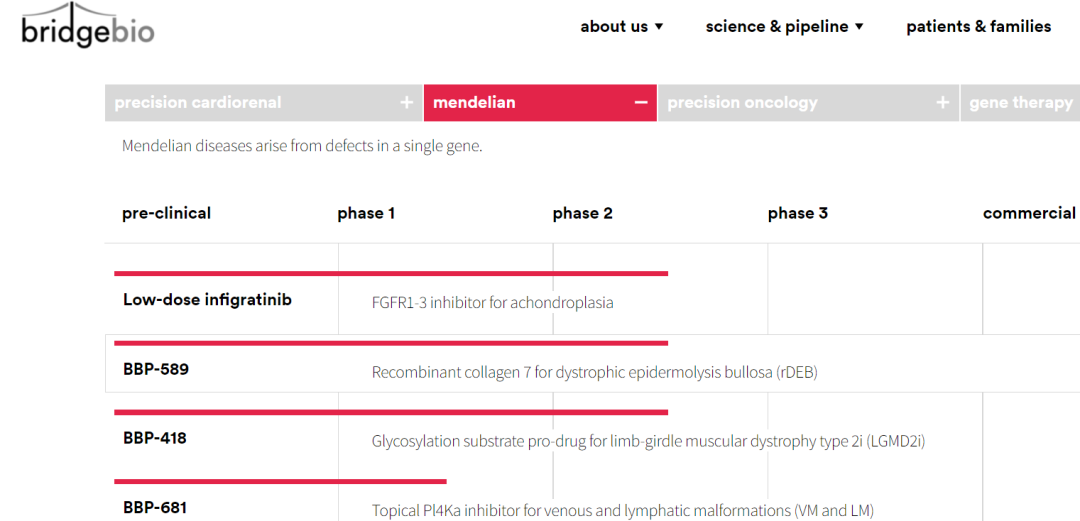The image size is (1080, 521).
Task: Click the BBP-681 red progress bar
Action: [x=280, y=481]
